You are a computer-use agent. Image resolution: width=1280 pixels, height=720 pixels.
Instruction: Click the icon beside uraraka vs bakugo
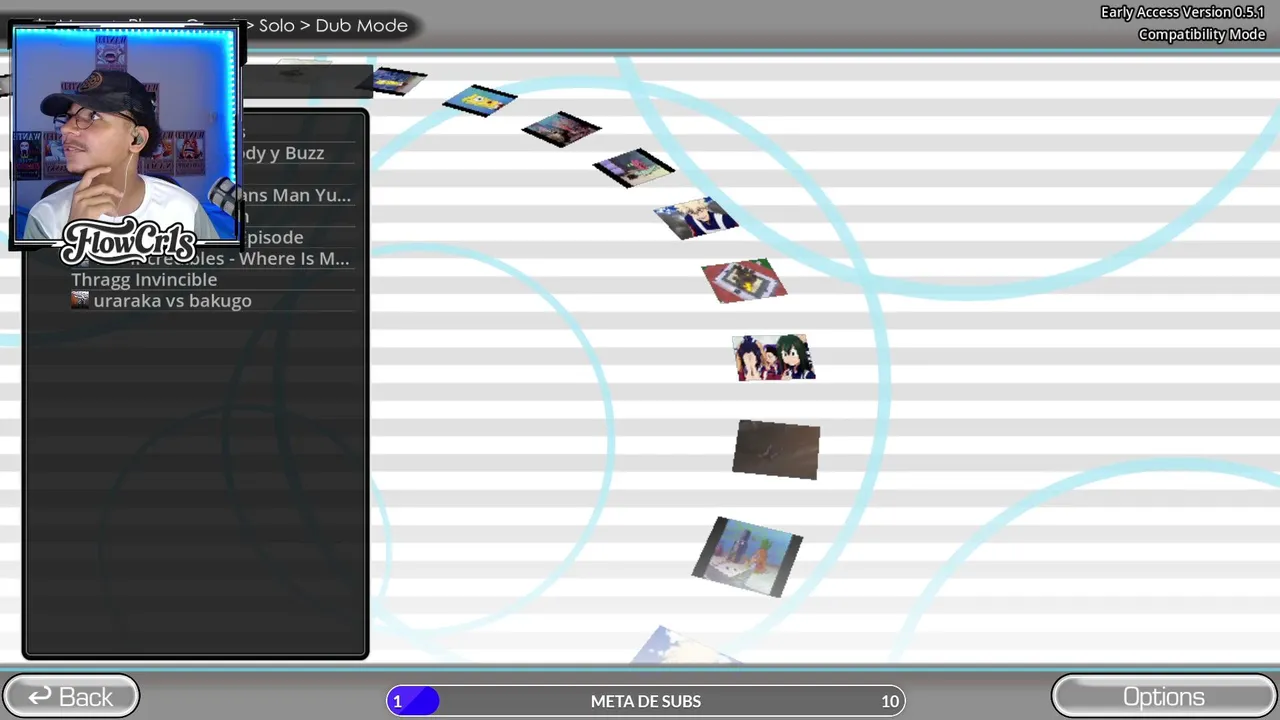pyautogui.click(x=80, y=300)
